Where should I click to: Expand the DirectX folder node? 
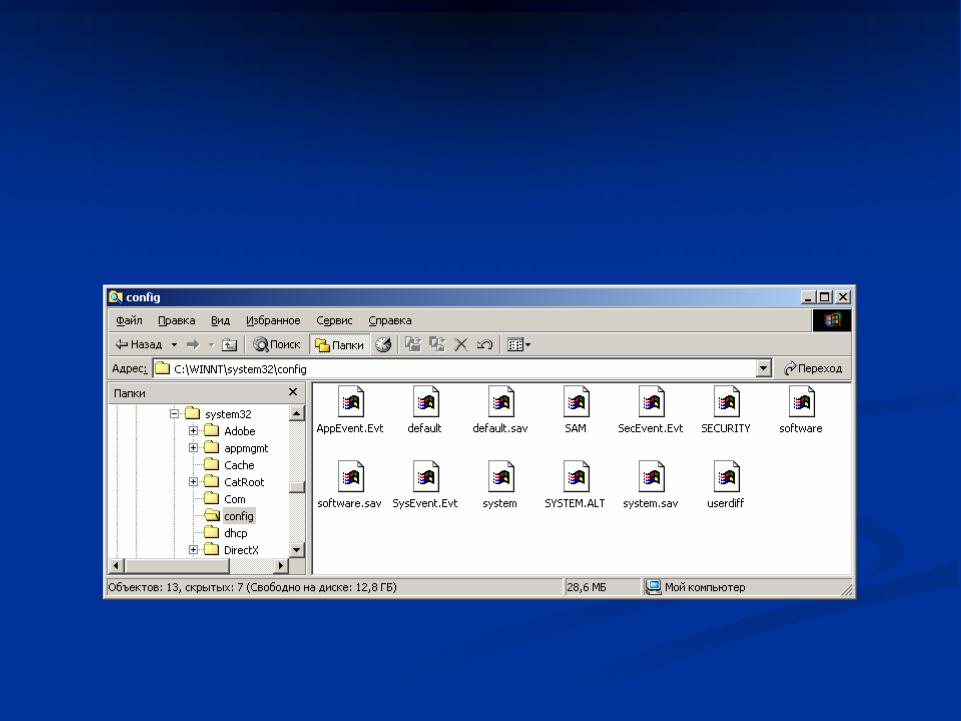tap(193, 550)
